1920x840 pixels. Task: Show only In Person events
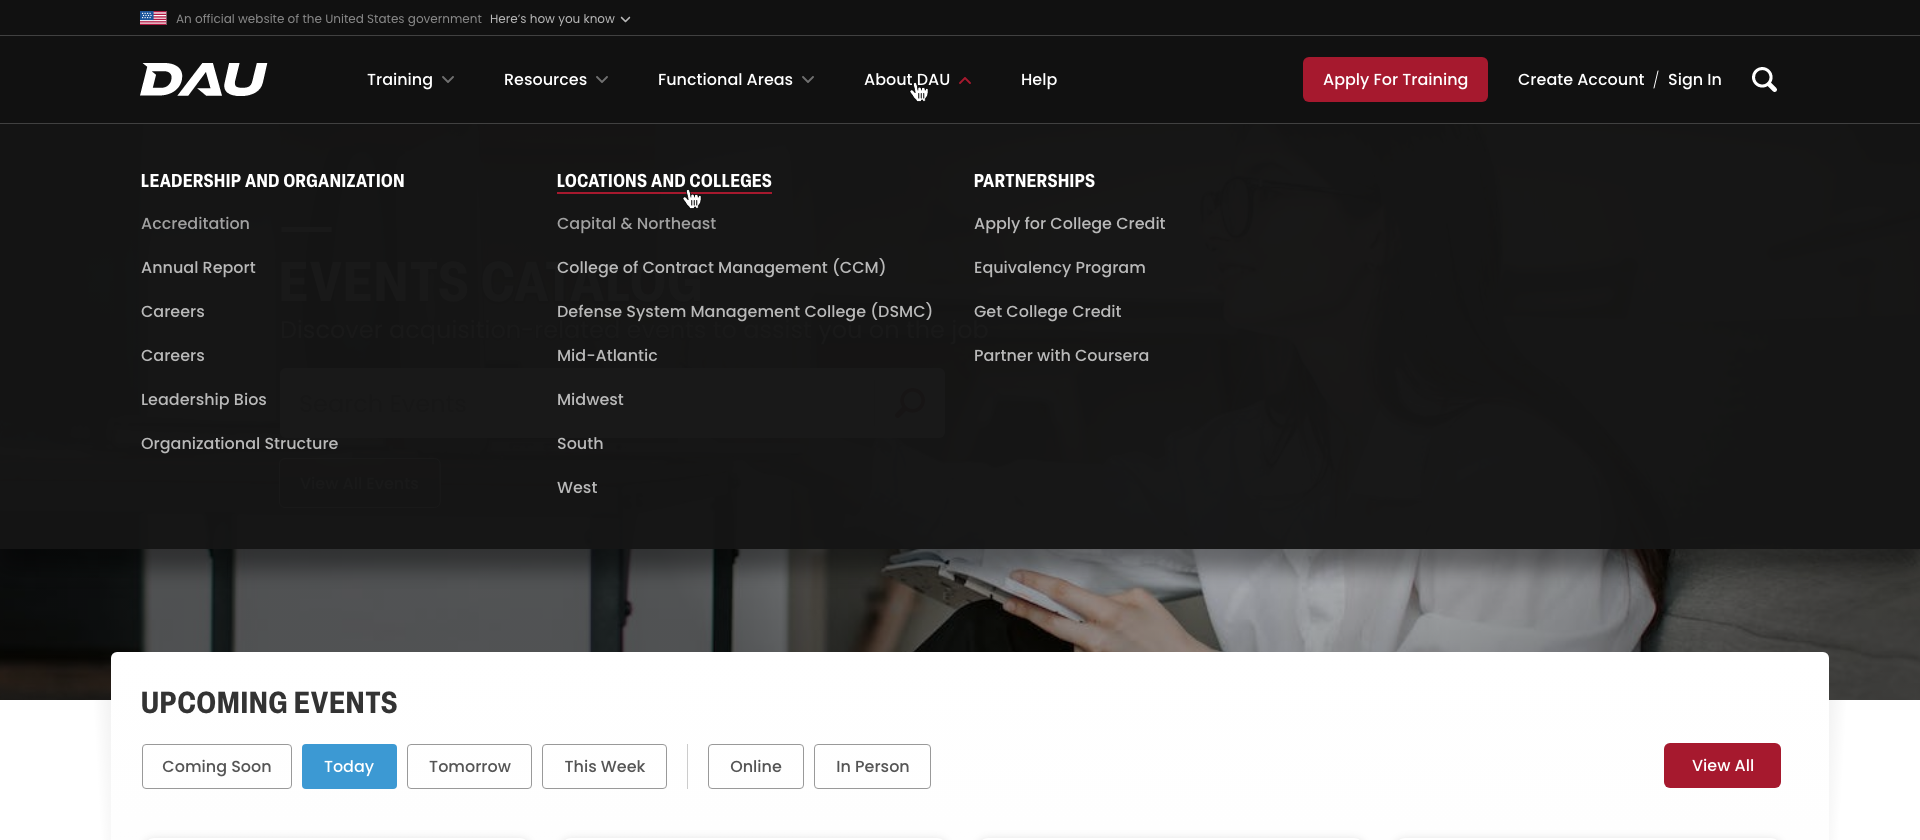click(x=872, y=766)
